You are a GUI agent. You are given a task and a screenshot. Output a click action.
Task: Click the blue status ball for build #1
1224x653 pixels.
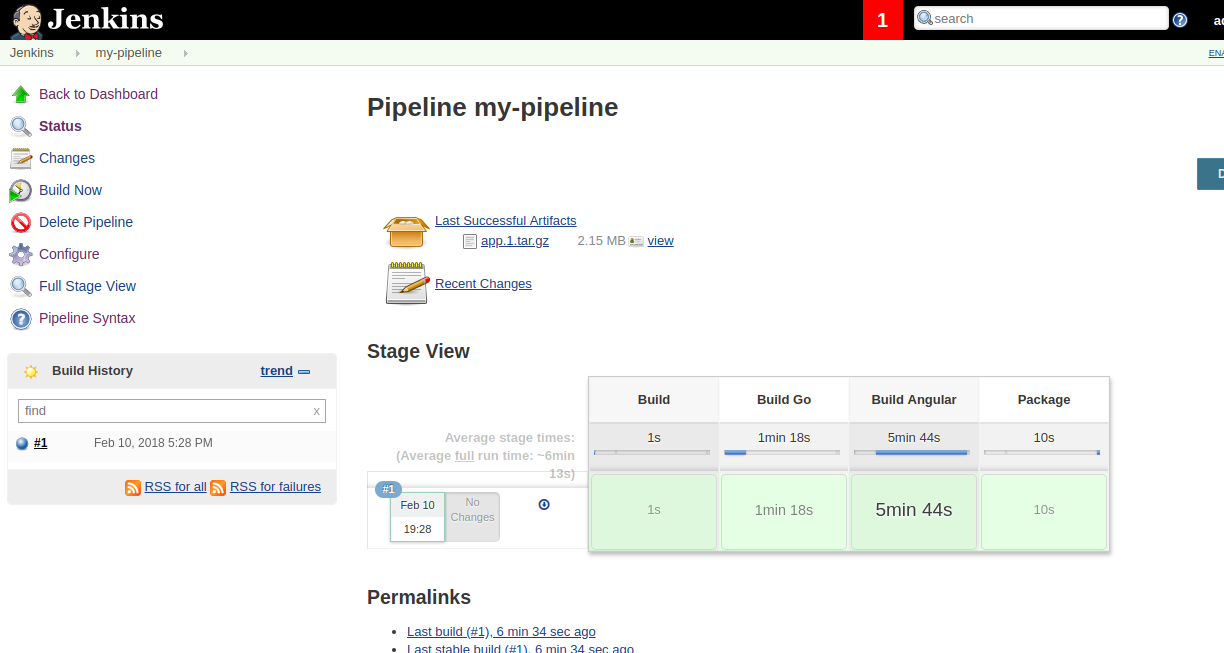pos(22,443)
